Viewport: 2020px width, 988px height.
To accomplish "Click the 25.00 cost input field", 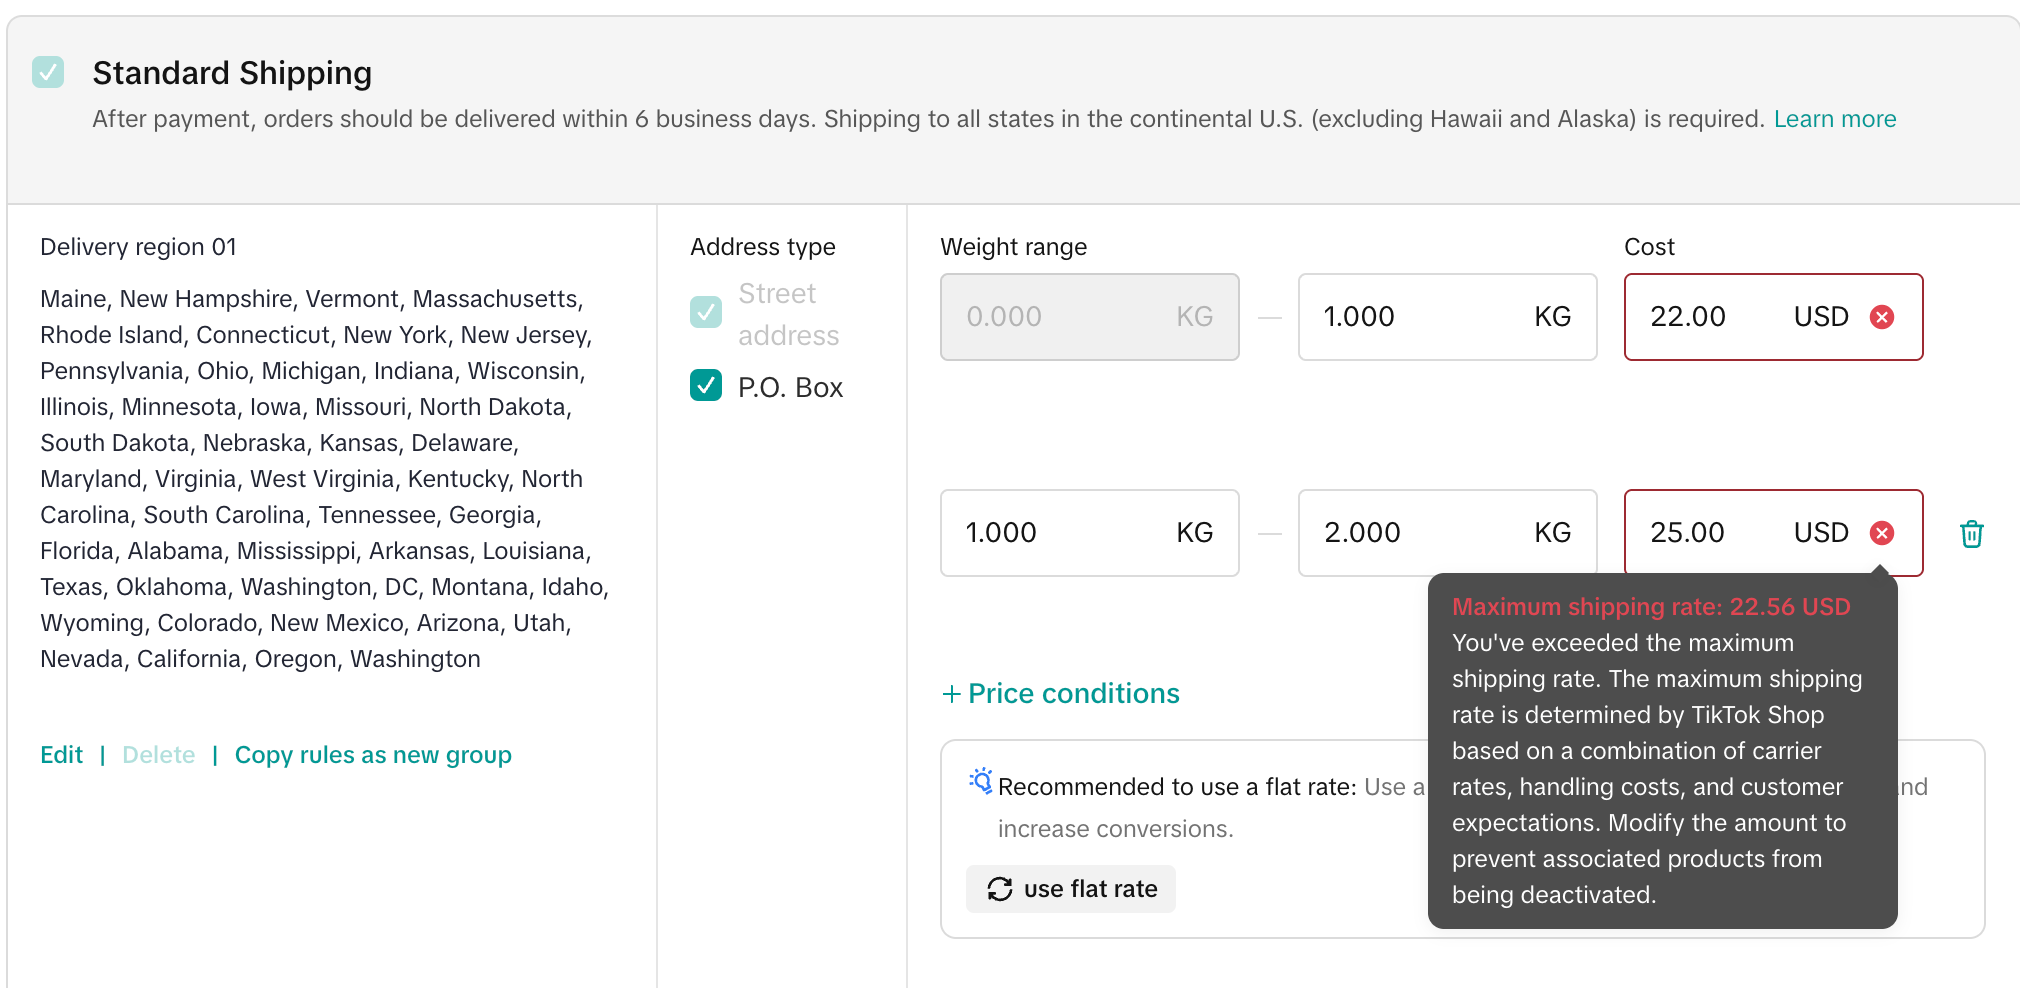I will [1710, 533].
